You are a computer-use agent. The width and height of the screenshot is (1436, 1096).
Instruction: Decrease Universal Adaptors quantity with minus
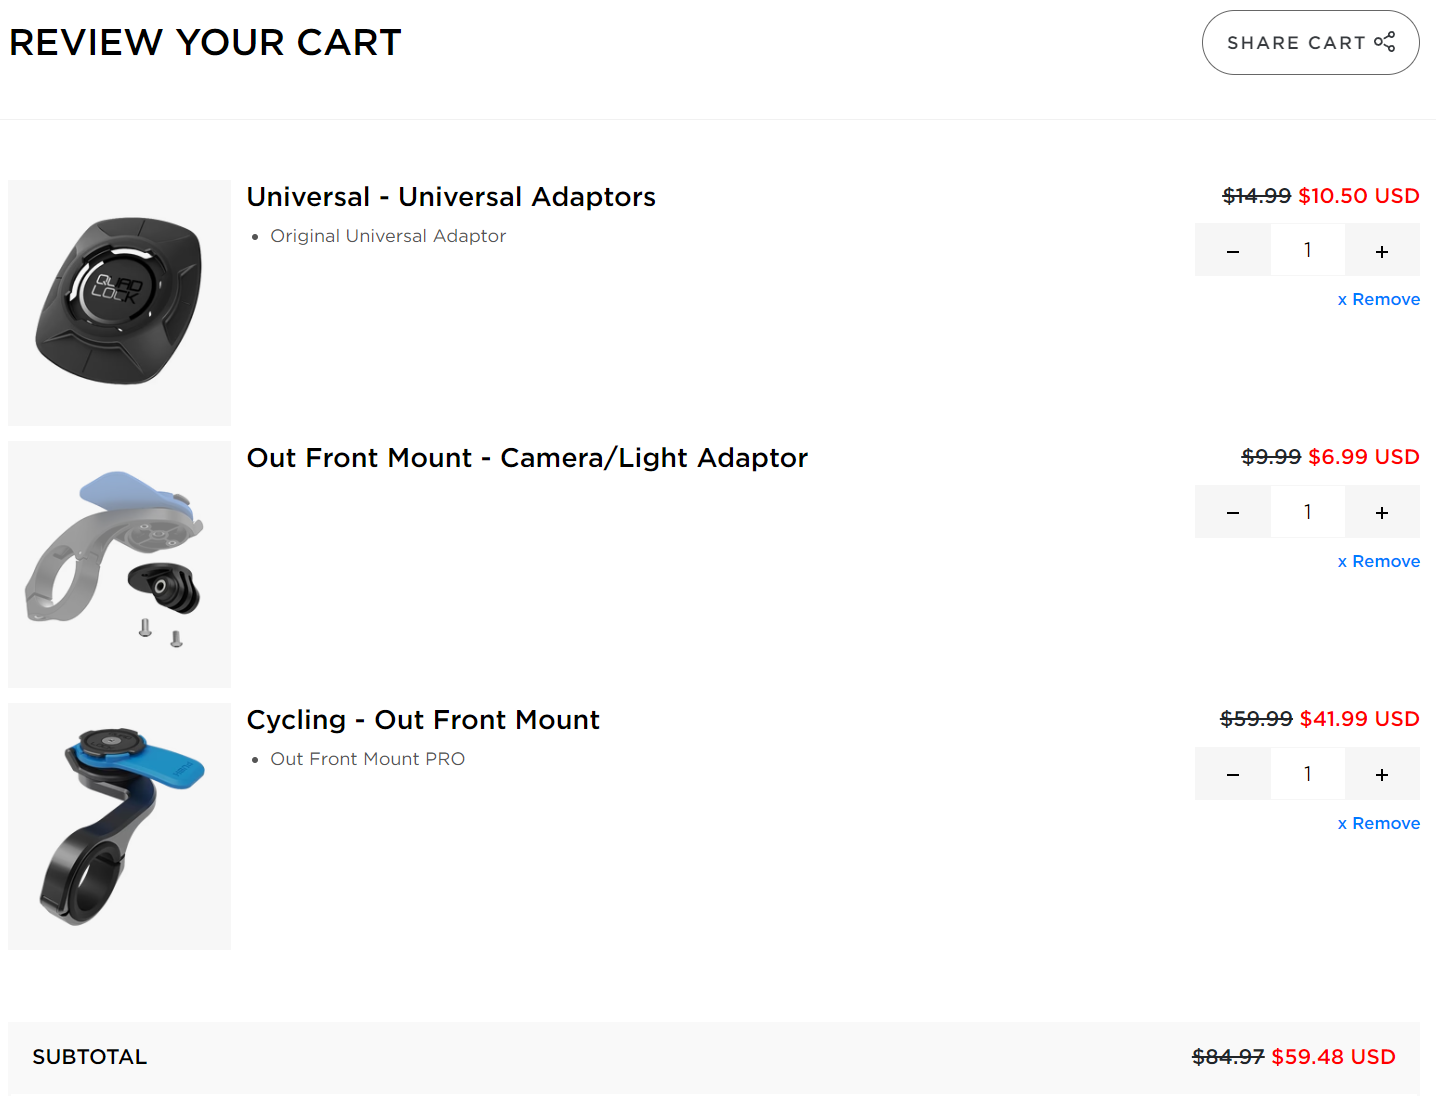coord(1233,250)
